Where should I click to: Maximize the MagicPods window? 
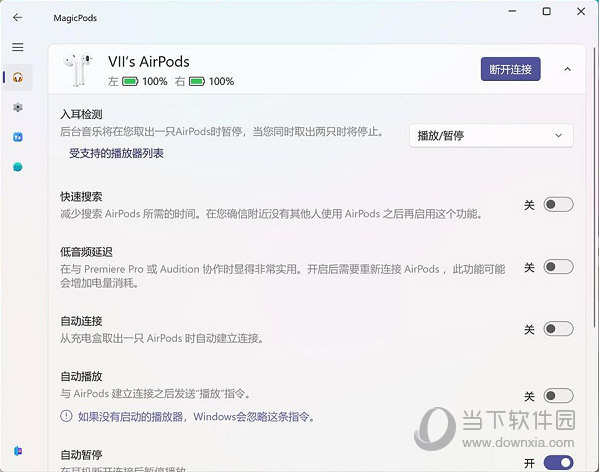click(x=547, y=11)
